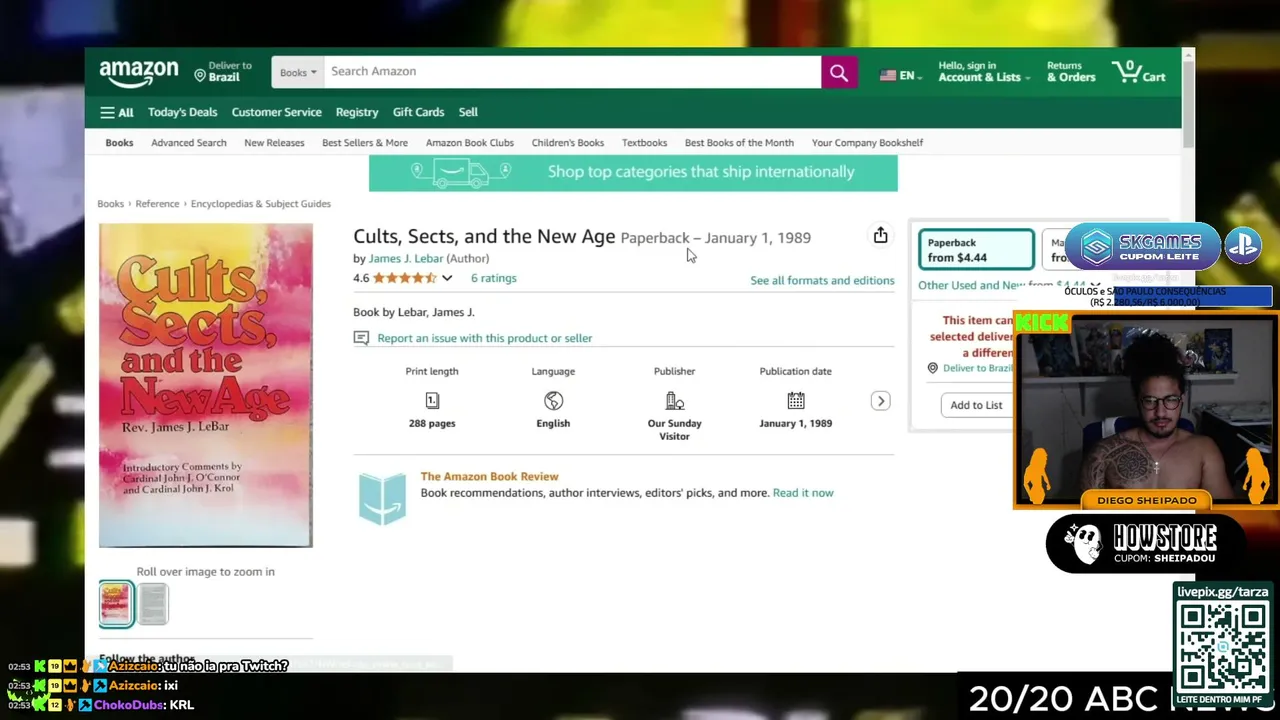Image resolution: width=1280 pixels, height=720 pixels.
Task: Show next product details with right arrow
Action: pyautogui.click(x=880, y=401)
